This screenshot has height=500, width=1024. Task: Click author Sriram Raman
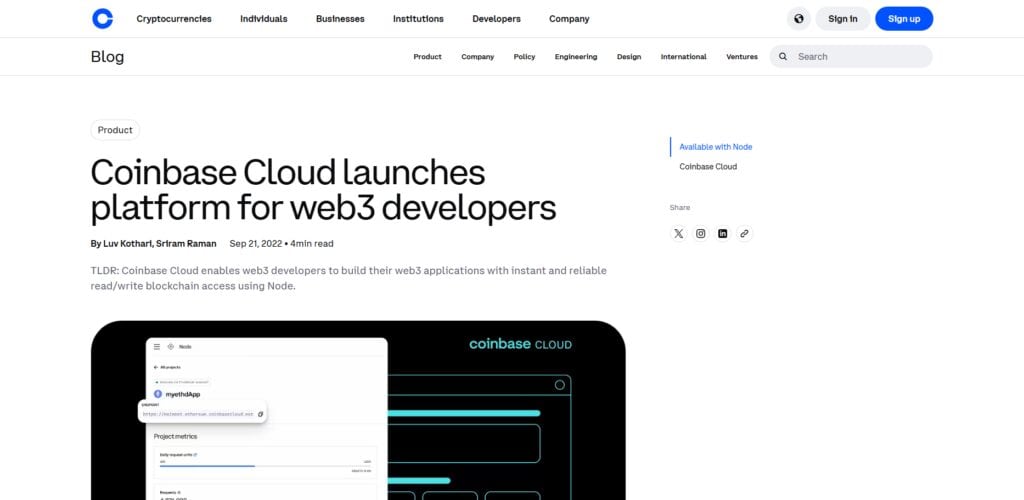pos(186,243)
